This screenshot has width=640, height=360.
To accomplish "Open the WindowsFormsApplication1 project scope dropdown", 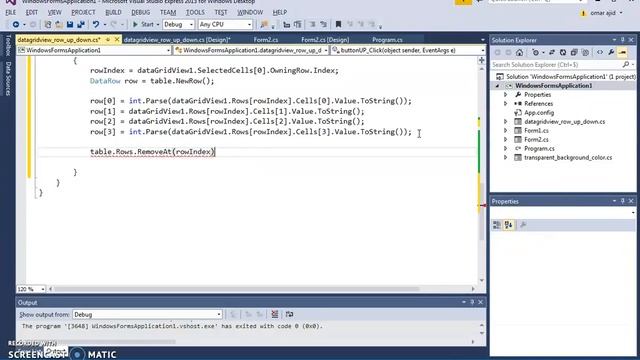I will point(94,50).
